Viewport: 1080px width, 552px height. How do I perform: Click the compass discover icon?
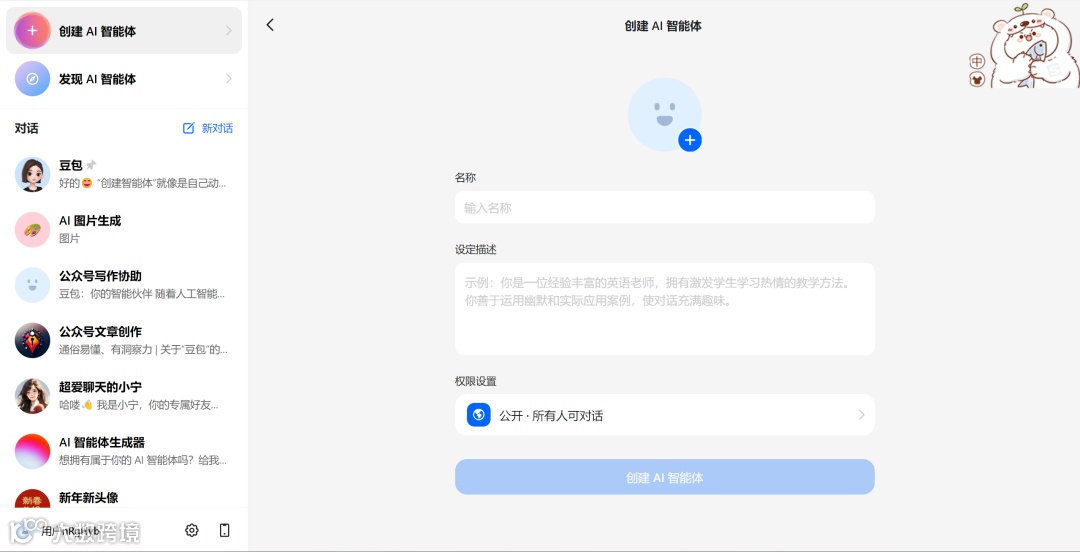click(32, 79)
